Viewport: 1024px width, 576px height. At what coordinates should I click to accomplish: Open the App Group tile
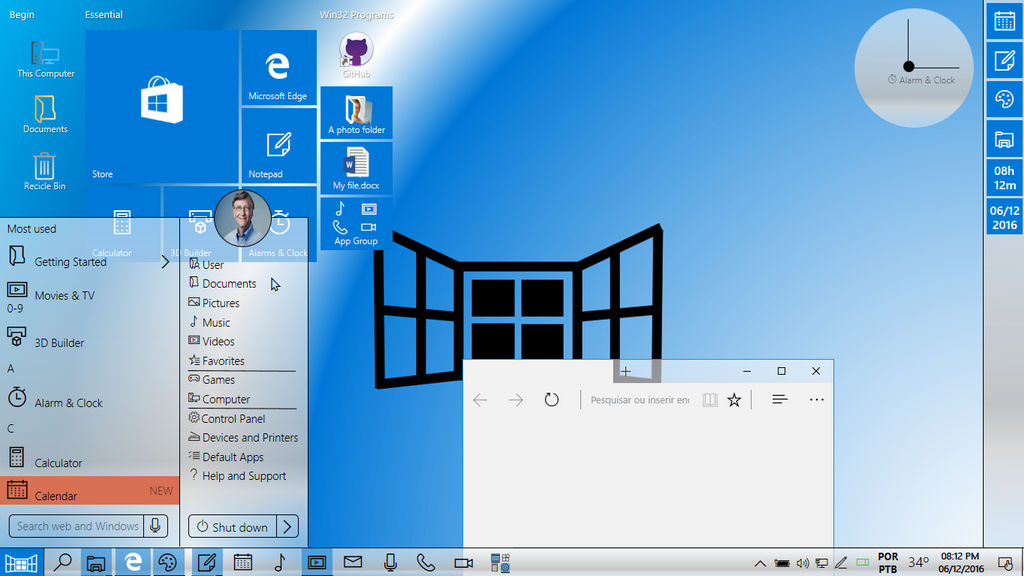coord(357,223)
